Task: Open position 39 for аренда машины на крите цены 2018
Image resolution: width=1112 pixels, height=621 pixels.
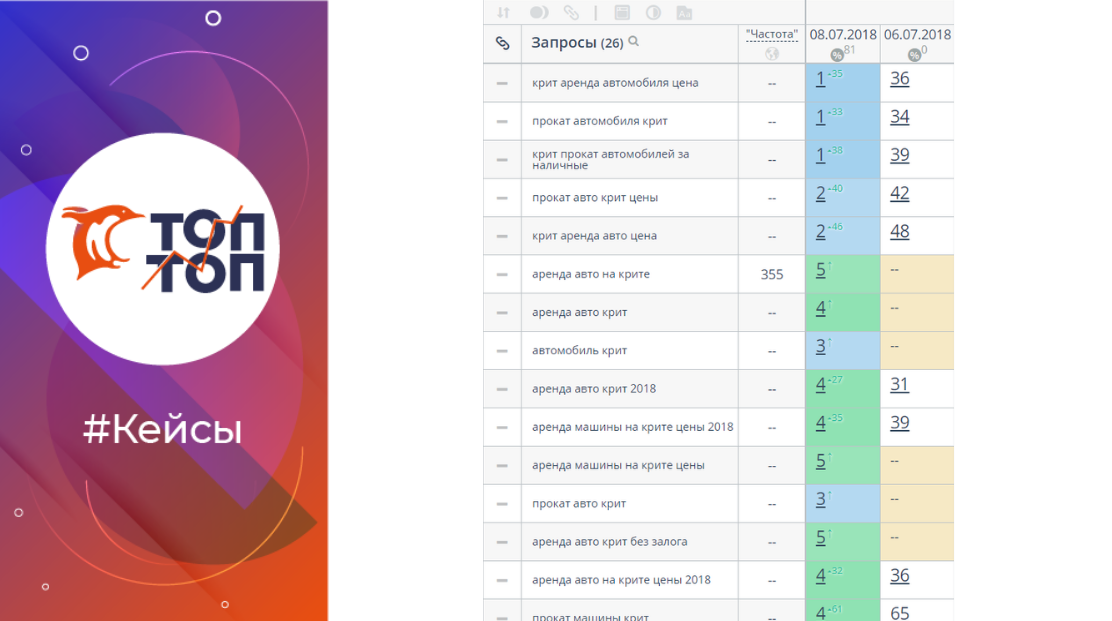Action: (900, 423)
